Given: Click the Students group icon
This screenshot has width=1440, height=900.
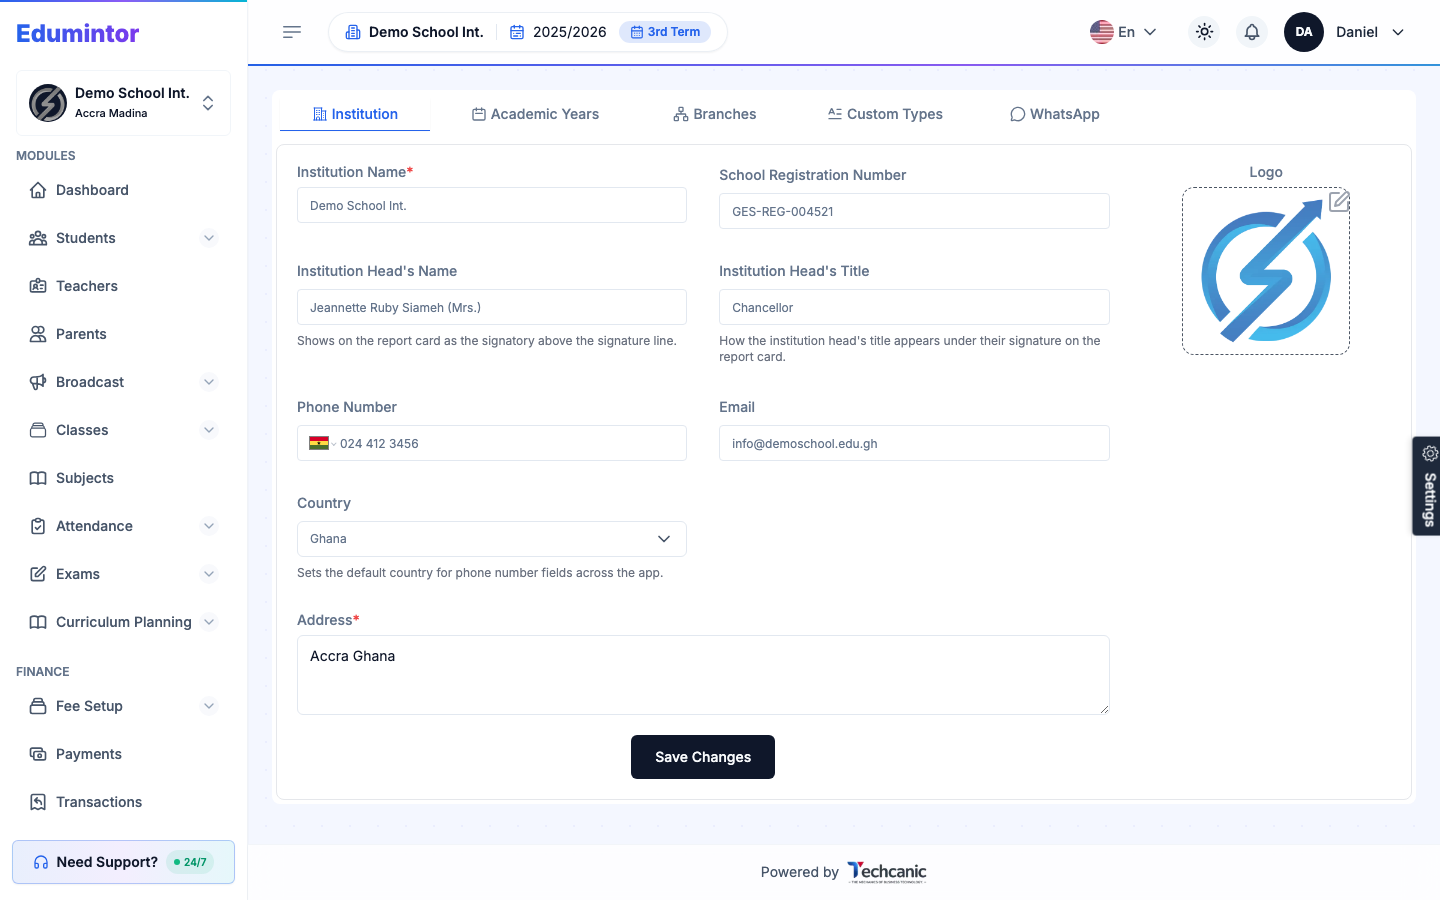Looking at the screenshot, I should [x=38, y=238].
